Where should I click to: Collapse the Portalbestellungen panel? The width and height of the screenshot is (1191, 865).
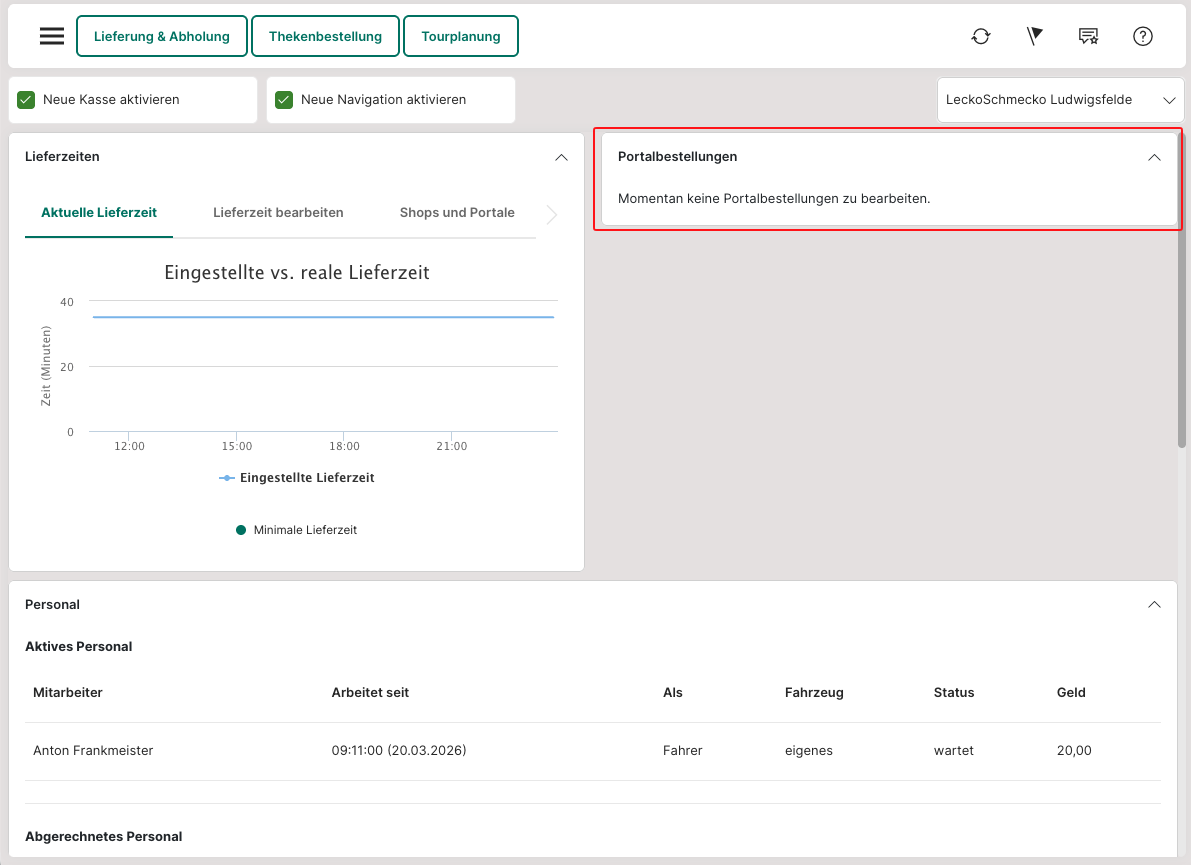[1154, 157]
